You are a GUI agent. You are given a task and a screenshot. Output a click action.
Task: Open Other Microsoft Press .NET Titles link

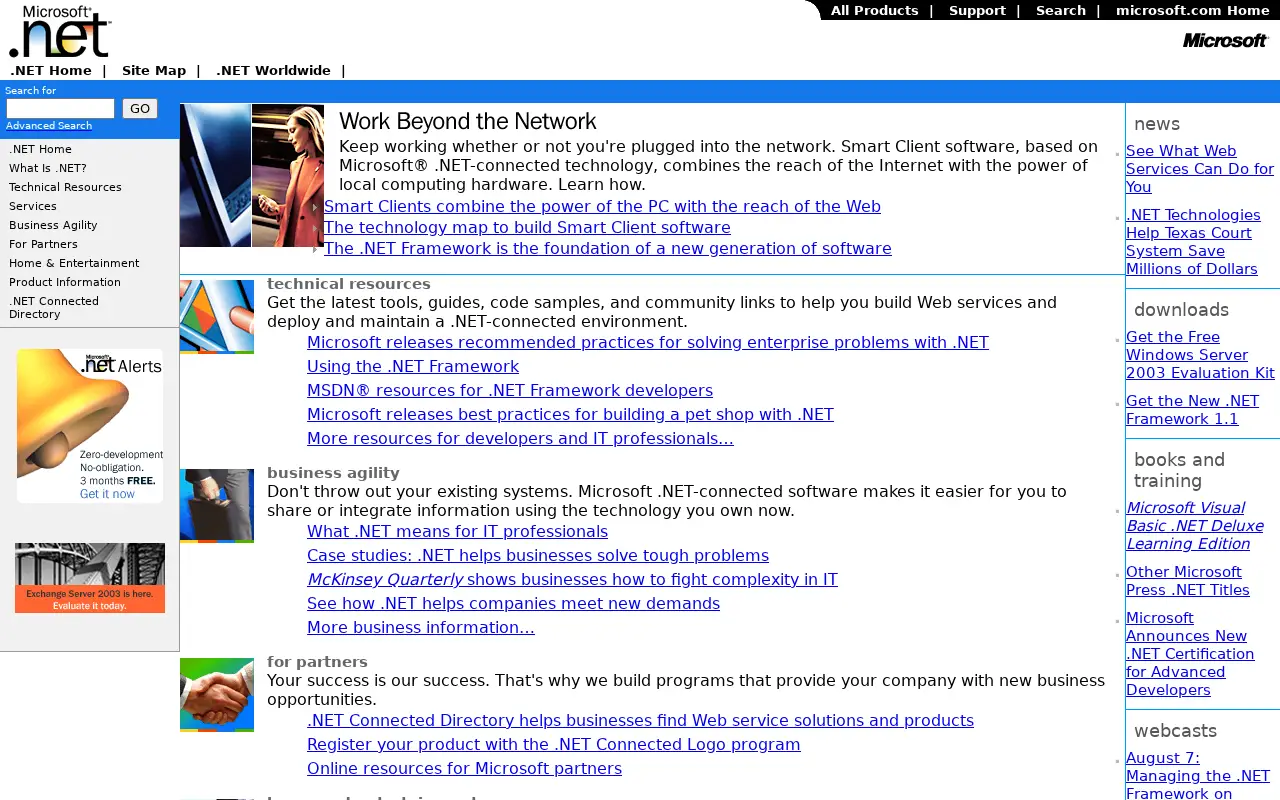tap(1188, 581)
